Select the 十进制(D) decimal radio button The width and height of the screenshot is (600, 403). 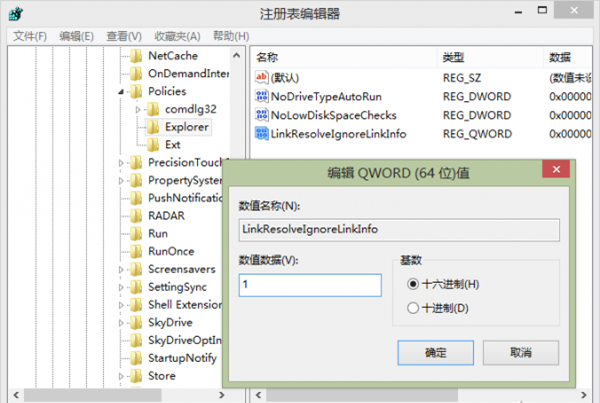[414, 309]
